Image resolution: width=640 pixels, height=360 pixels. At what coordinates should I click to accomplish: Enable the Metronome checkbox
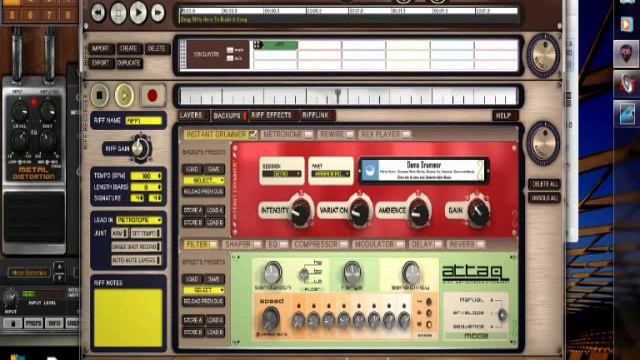click(x=309, y=134)
